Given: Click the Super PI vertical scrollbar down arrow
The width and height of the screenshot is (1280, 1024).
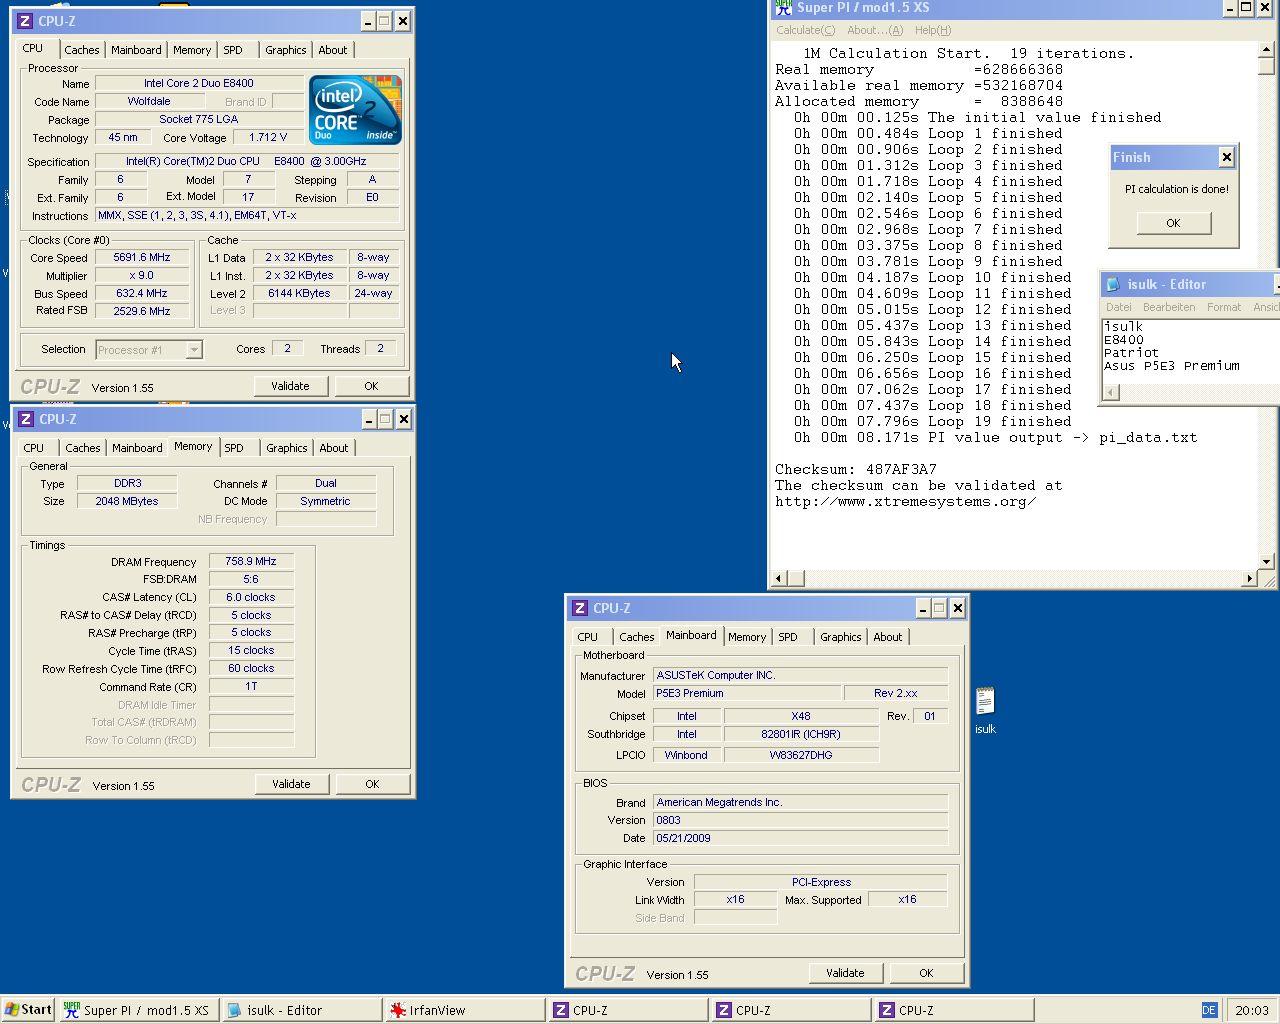Looking at the screenshot, I should point(1266,562).
